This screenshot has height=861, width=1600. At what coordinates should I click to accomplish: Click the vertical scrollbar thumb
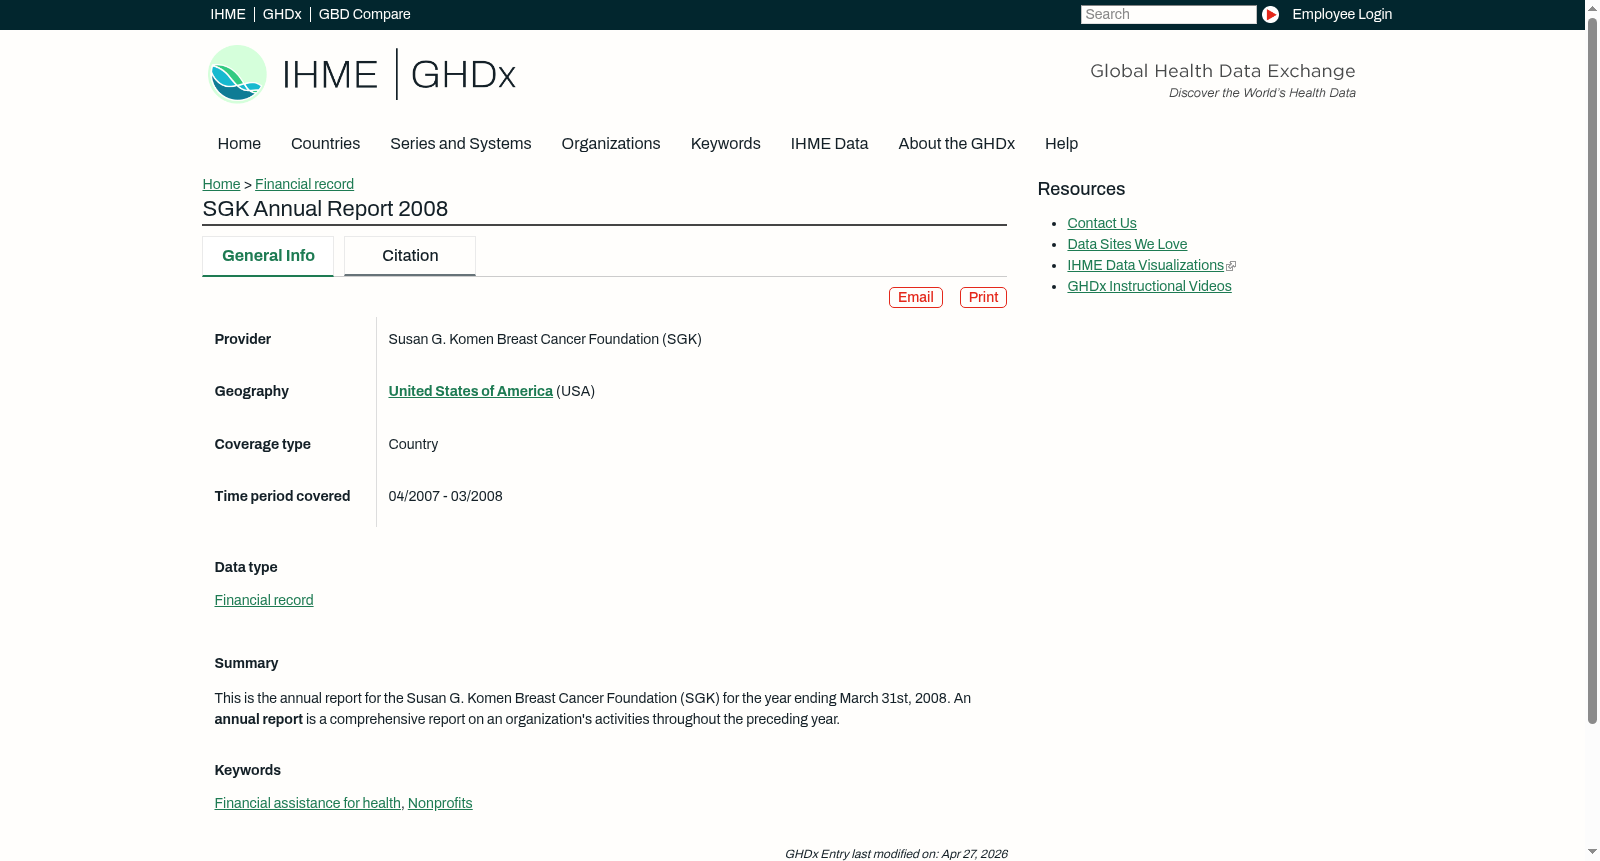point(1592,370)
